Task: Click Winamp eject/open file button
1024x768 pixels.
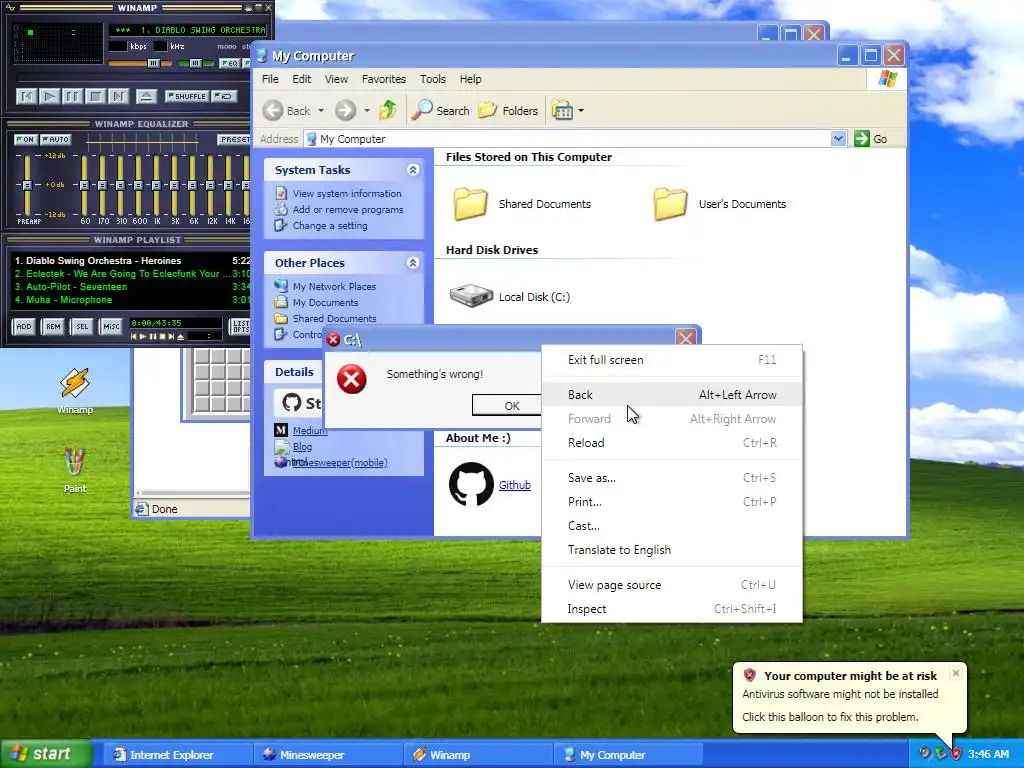Action: 146,97
